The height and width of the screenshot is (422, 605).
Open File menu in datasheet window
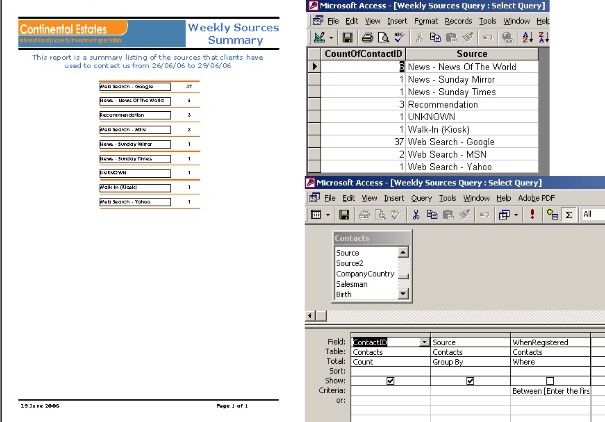(x=333, y=21)
